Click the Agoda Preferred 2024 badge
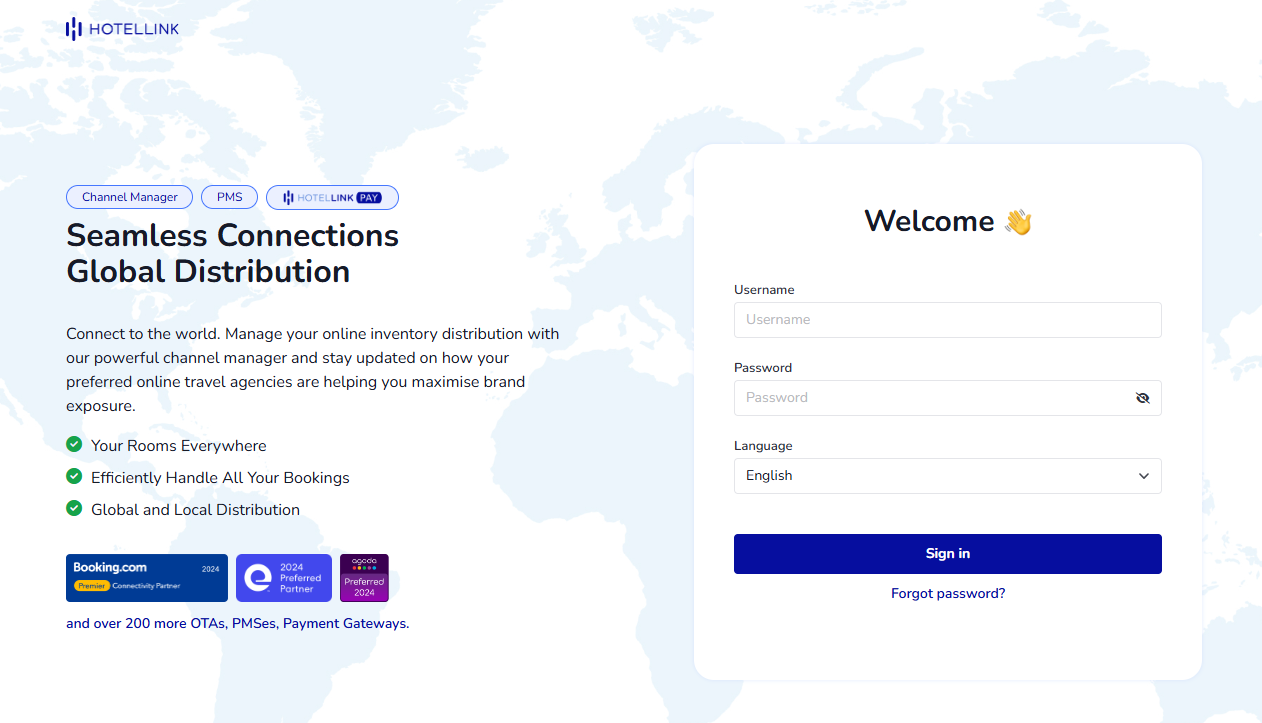Viewport: 1262px width, 723px height. click(x=364, y=577)
